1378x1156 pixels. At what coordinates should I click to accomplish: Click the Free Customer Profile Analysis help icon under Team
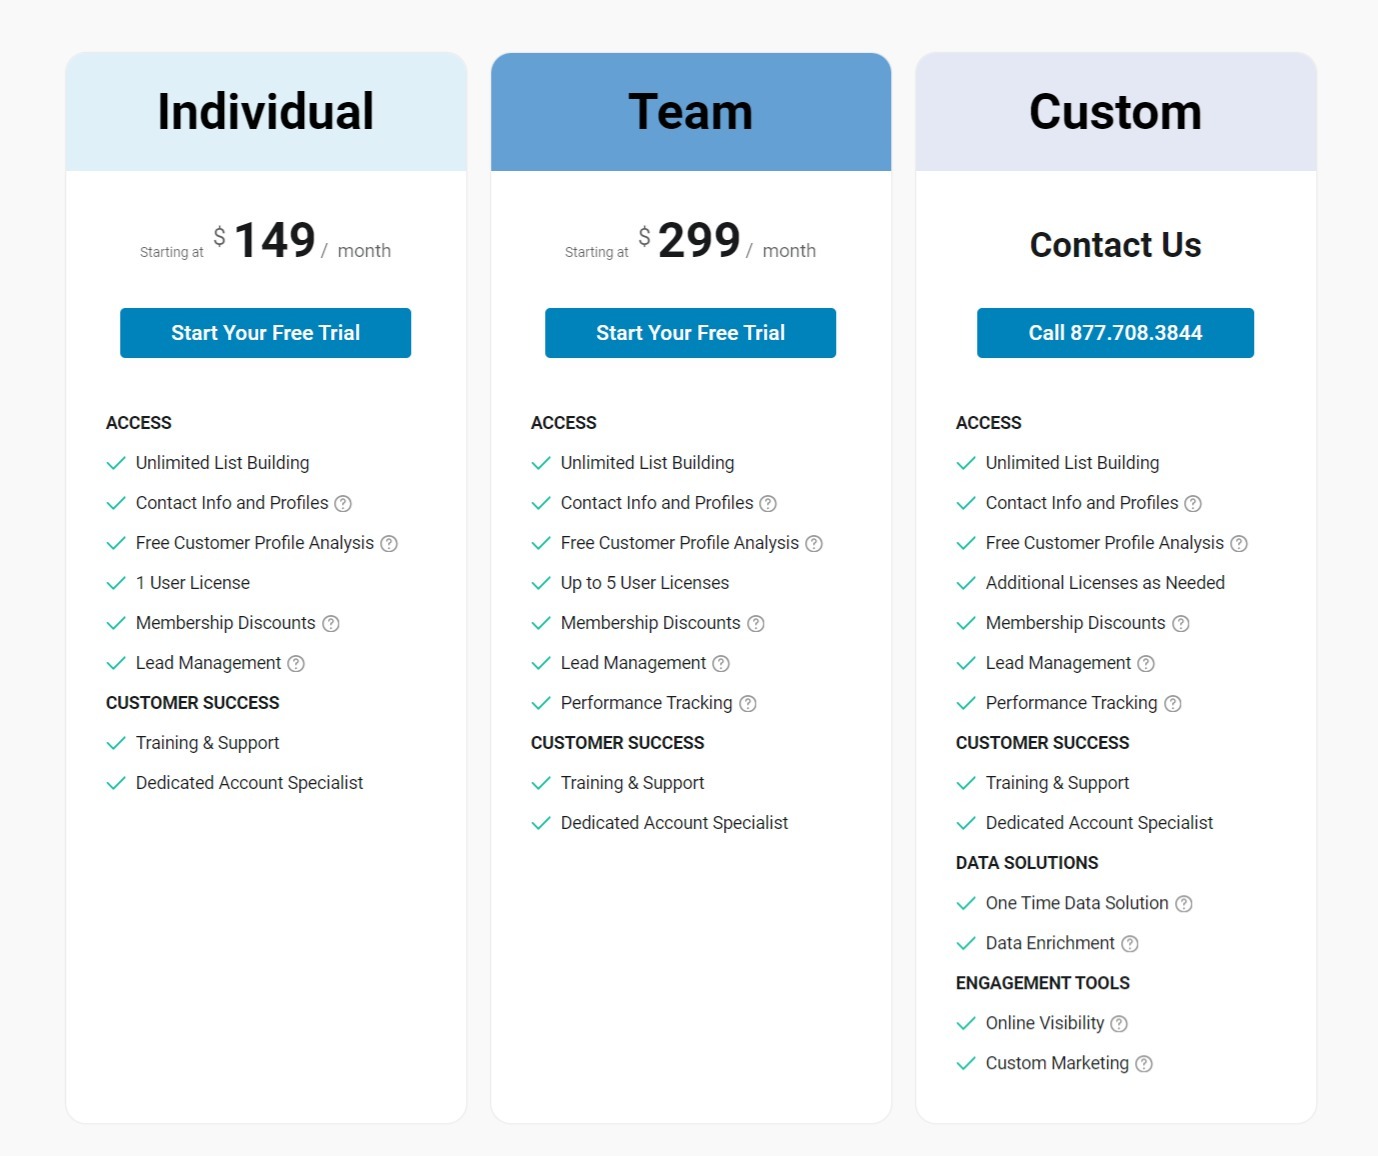click(x=814, y=543)
